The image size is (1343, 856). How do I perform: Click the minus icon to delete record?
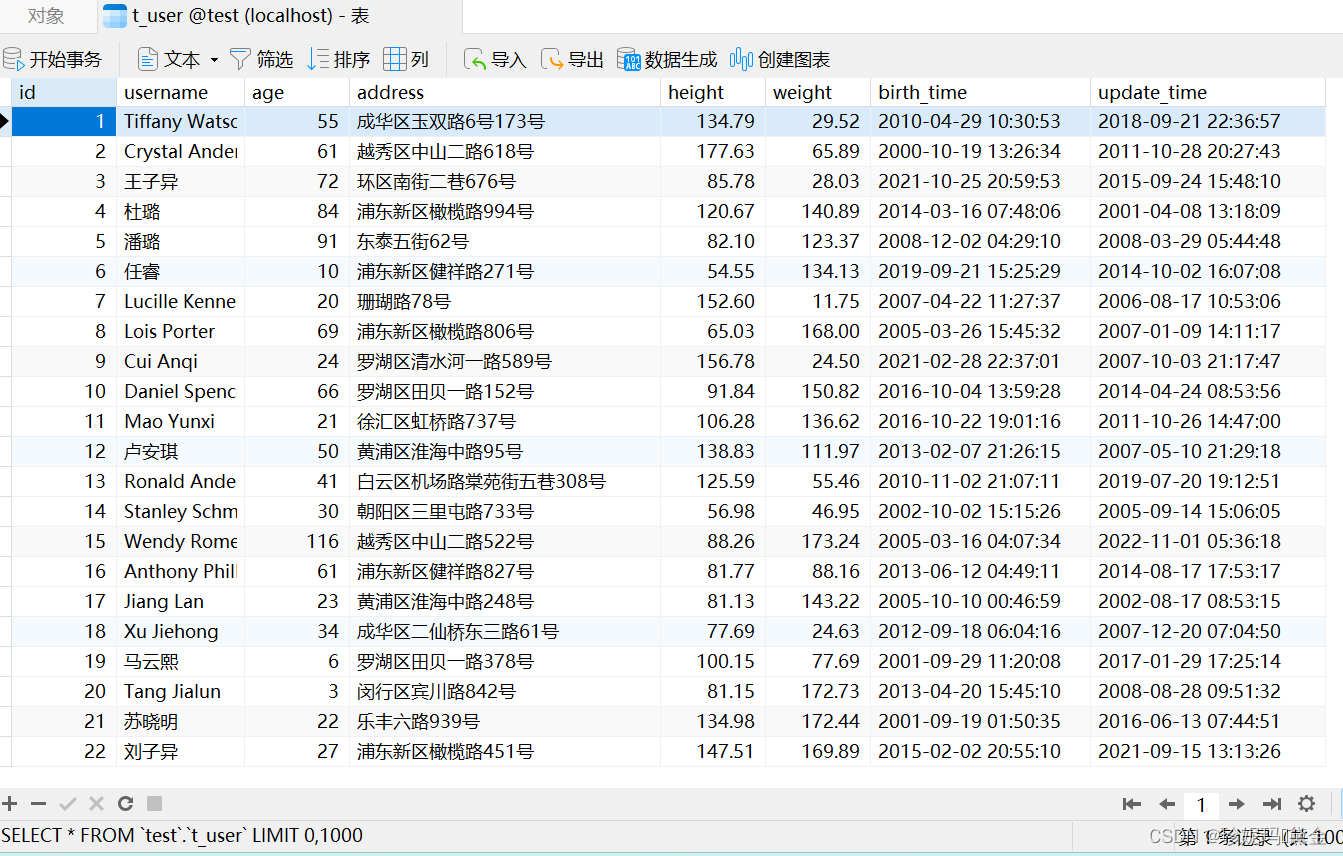38,803
